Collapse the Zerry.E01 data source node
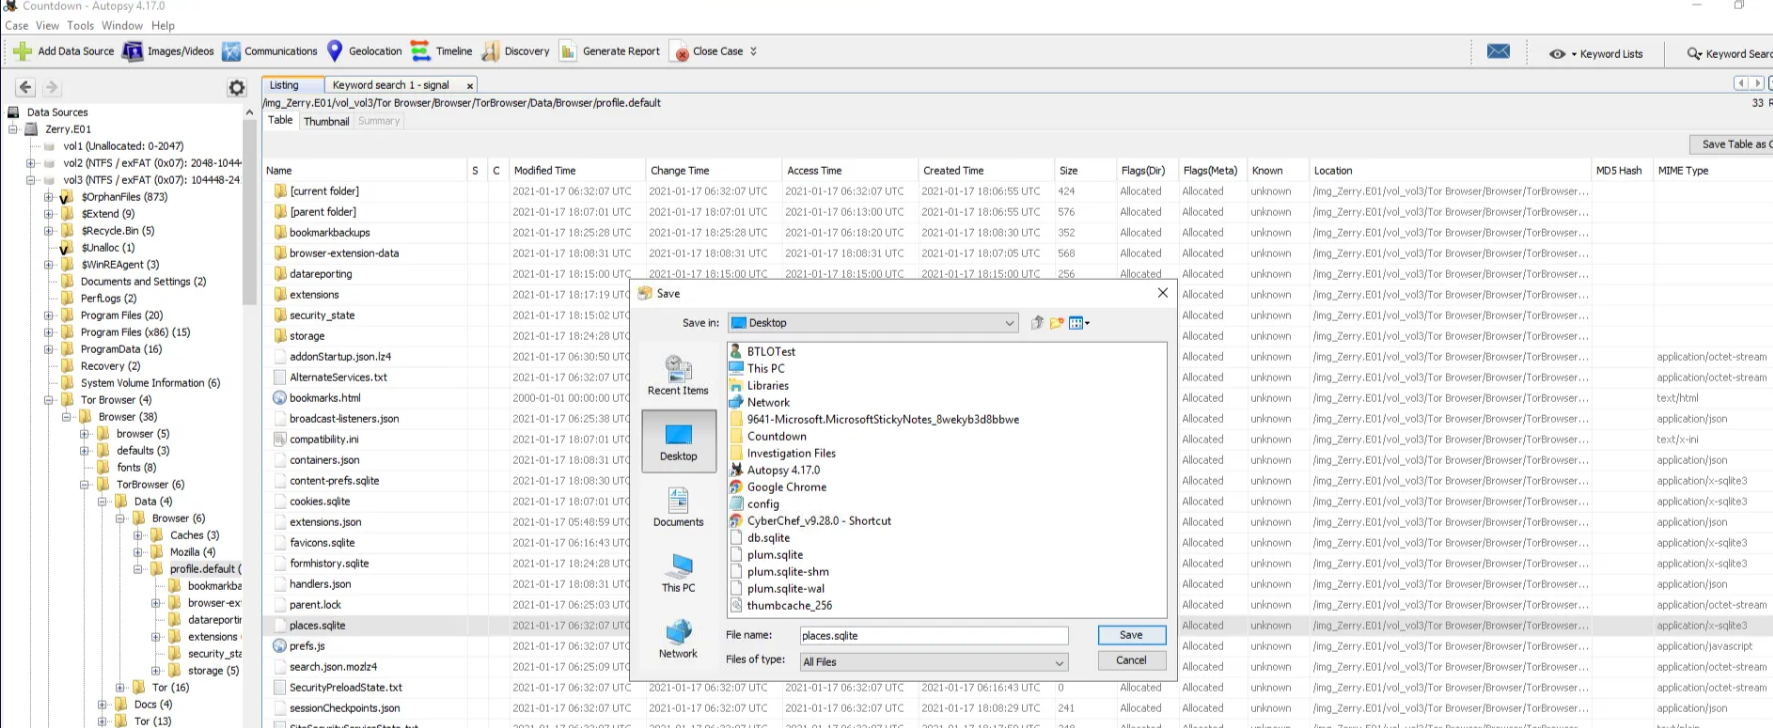This screenshot has width=1773, height=728. 13,129
